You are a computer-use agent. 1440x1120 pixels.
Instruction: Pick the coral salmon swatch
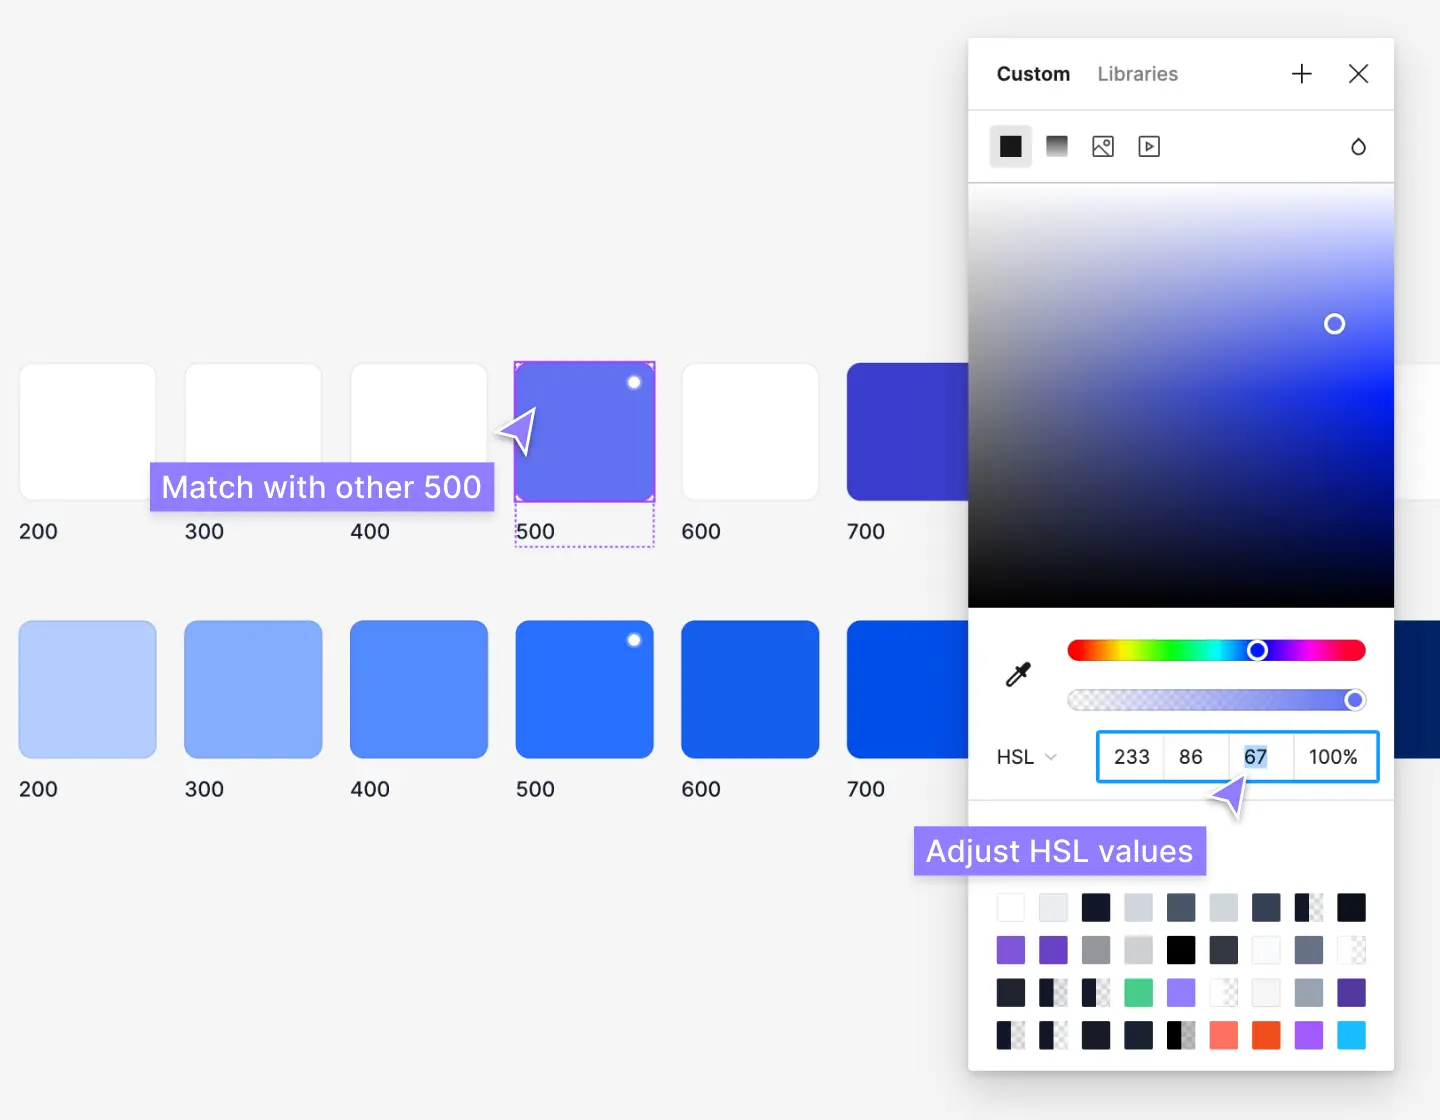(x=1223, y=1035)
